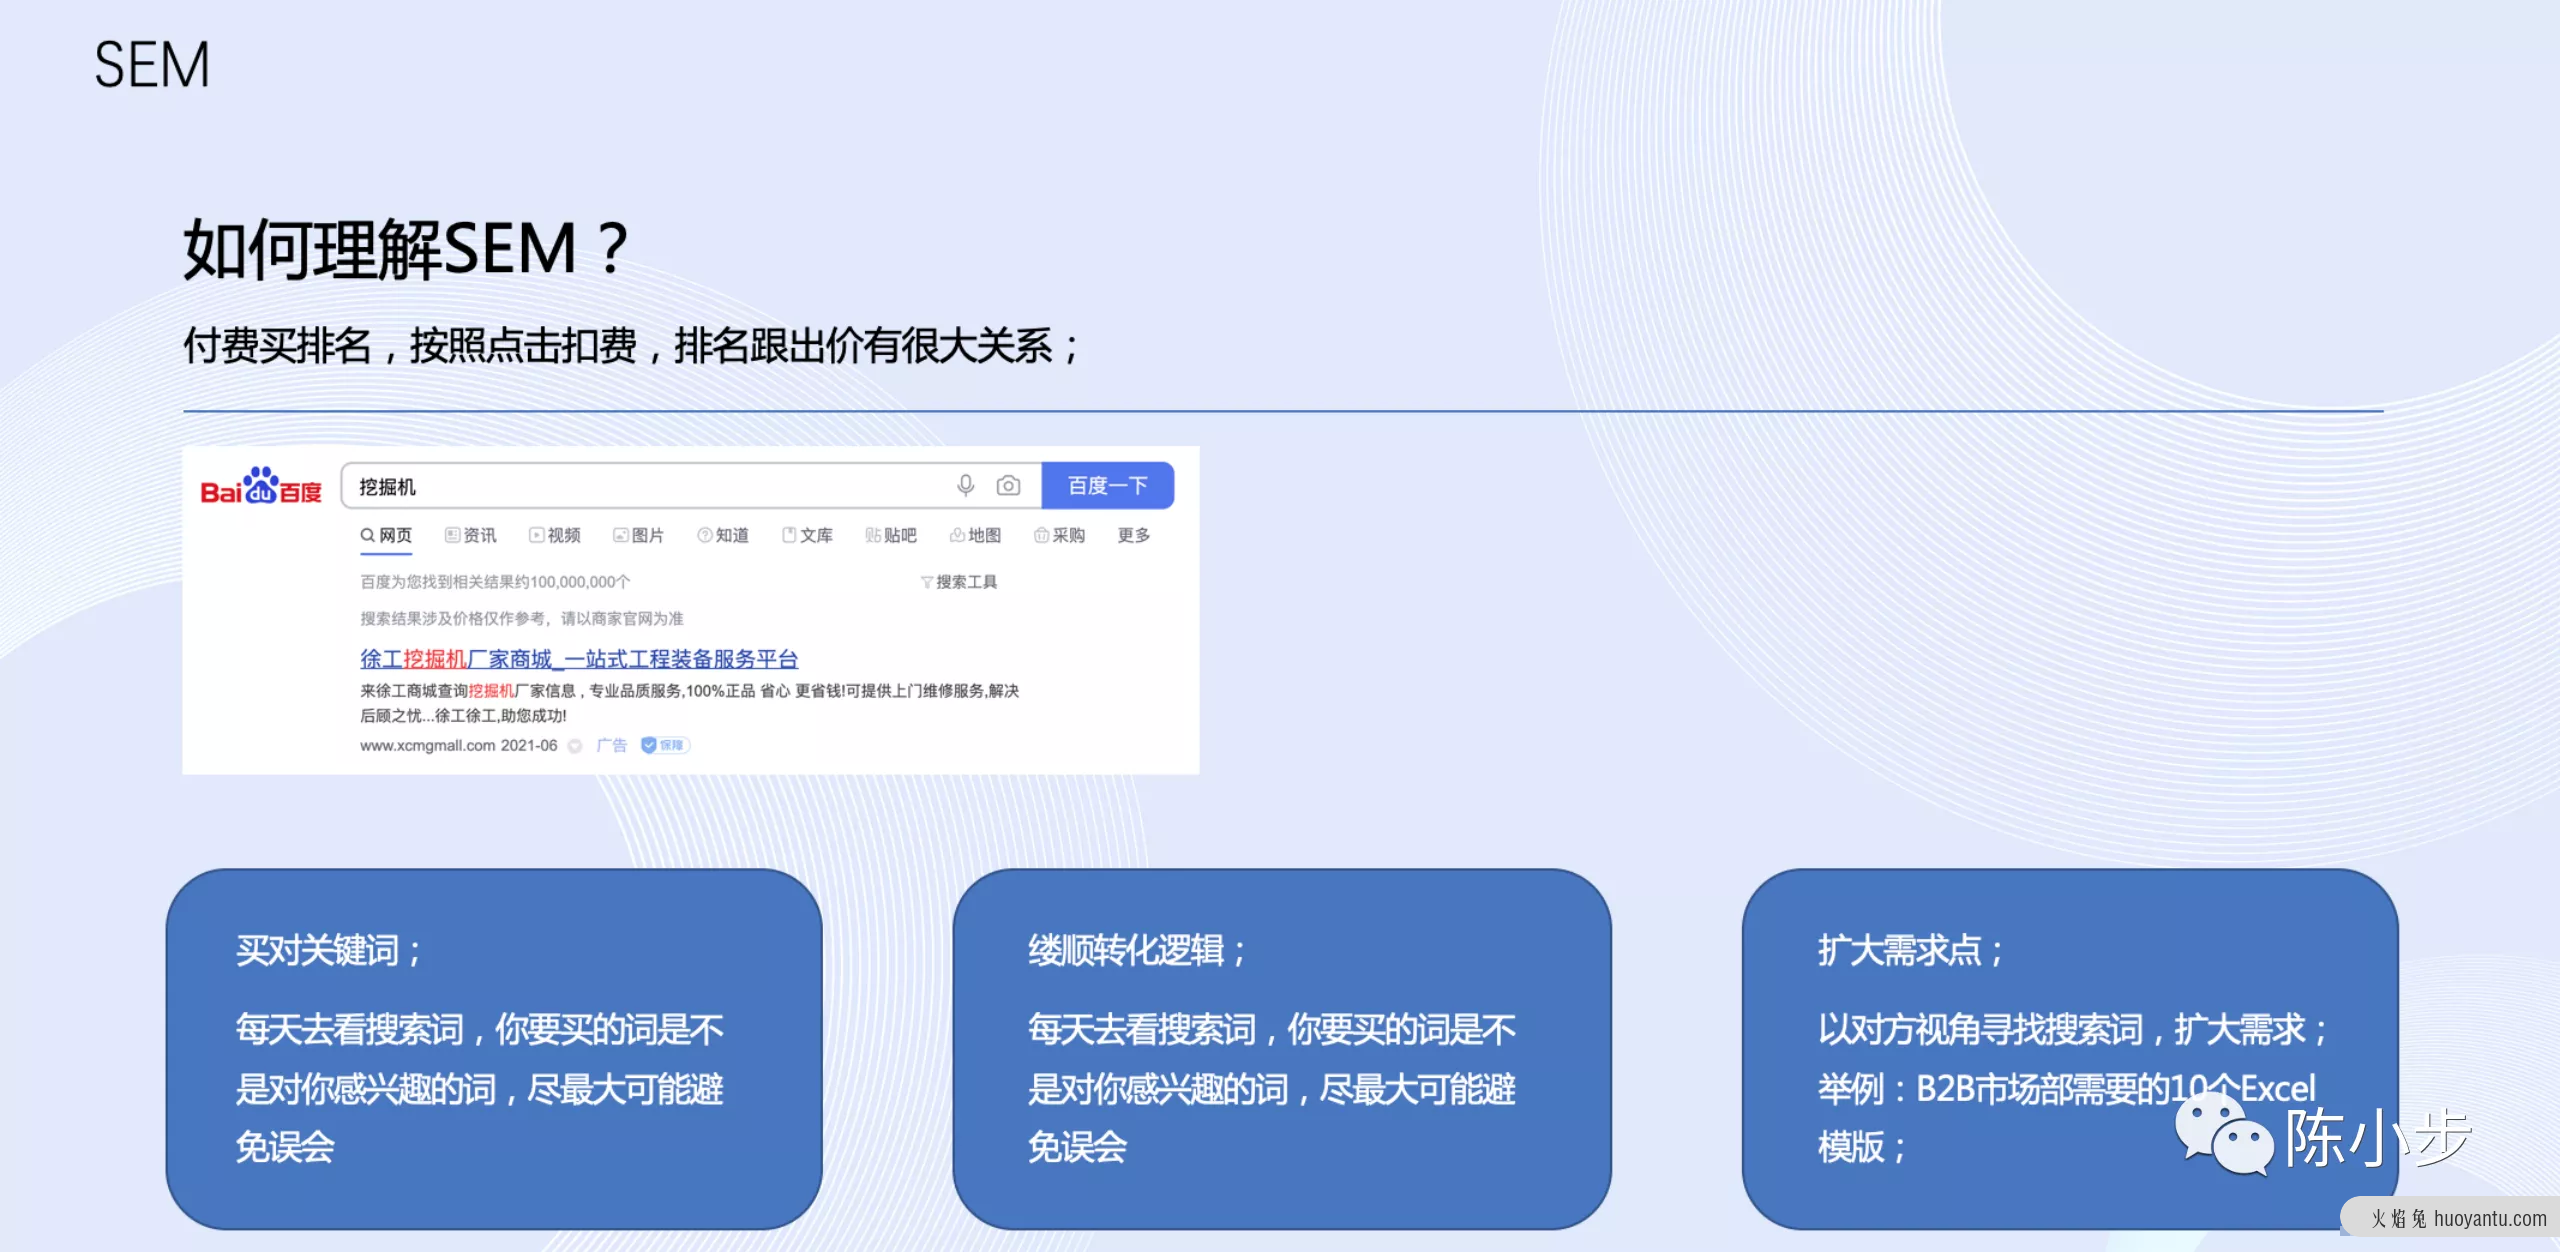Click the 缕顺转化逻辑 card heading
This screenshot has width=2560, height=1252.
coord(1137,951)
